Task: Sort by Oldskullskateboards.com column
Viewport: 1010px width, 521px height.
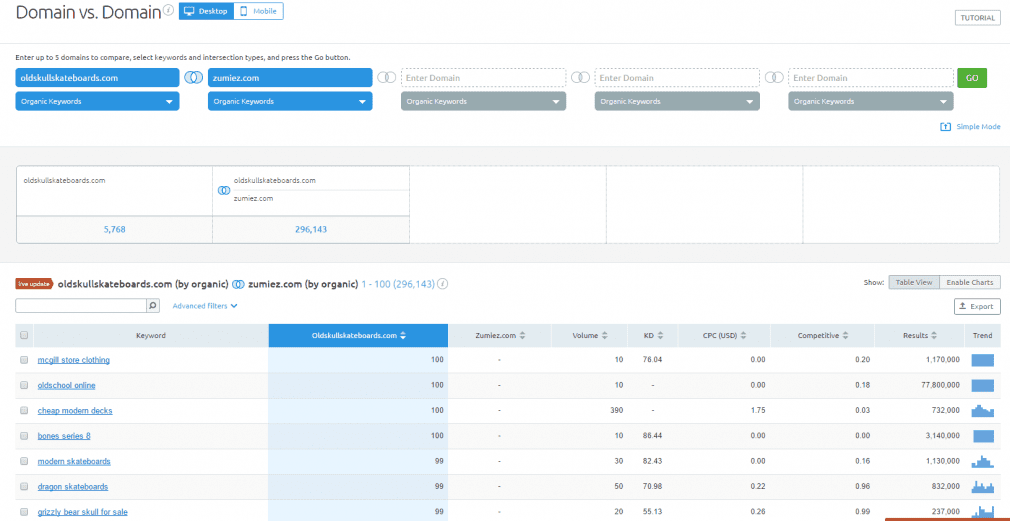Action: pos(358,335)
